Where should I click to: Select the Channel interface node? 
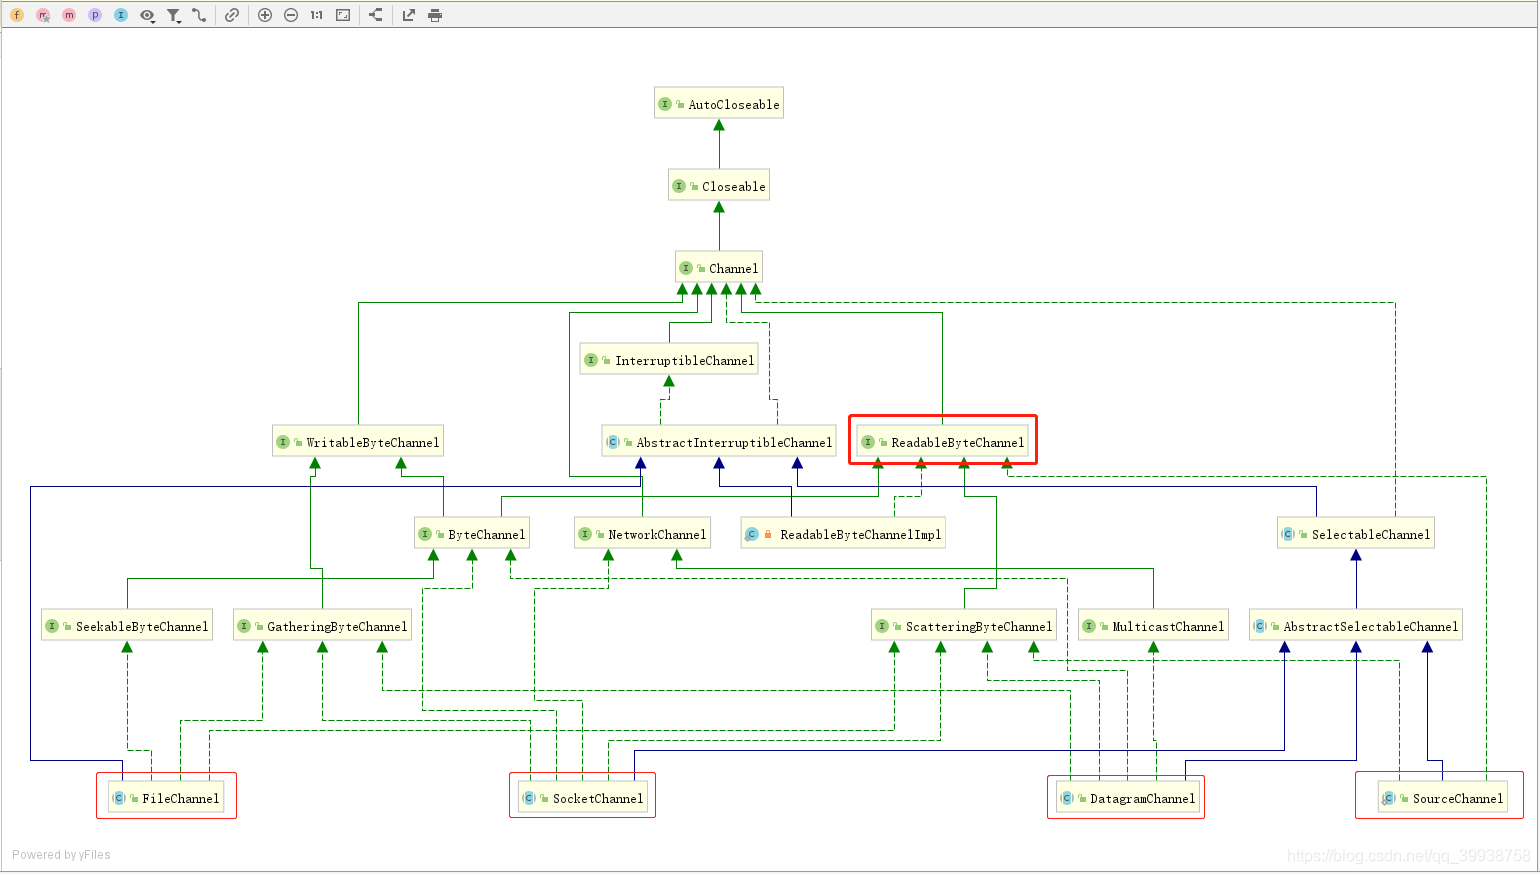[719, 268]
